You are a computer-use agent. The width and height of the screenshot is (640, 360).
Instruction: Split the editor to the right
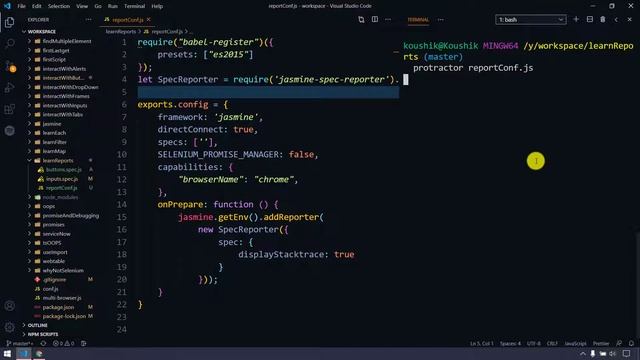[375, 20]
